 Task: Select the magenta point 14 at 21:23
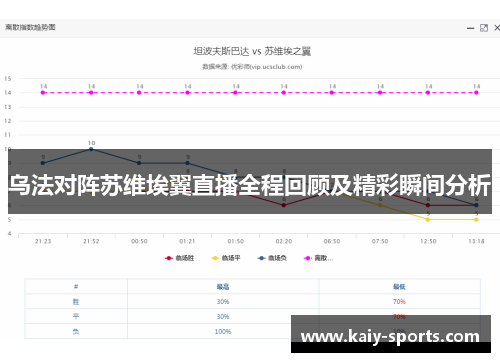(x=43, y=93)
